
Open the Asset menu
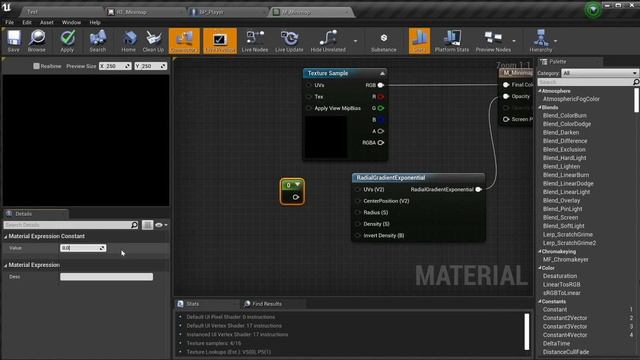[47, 22]
